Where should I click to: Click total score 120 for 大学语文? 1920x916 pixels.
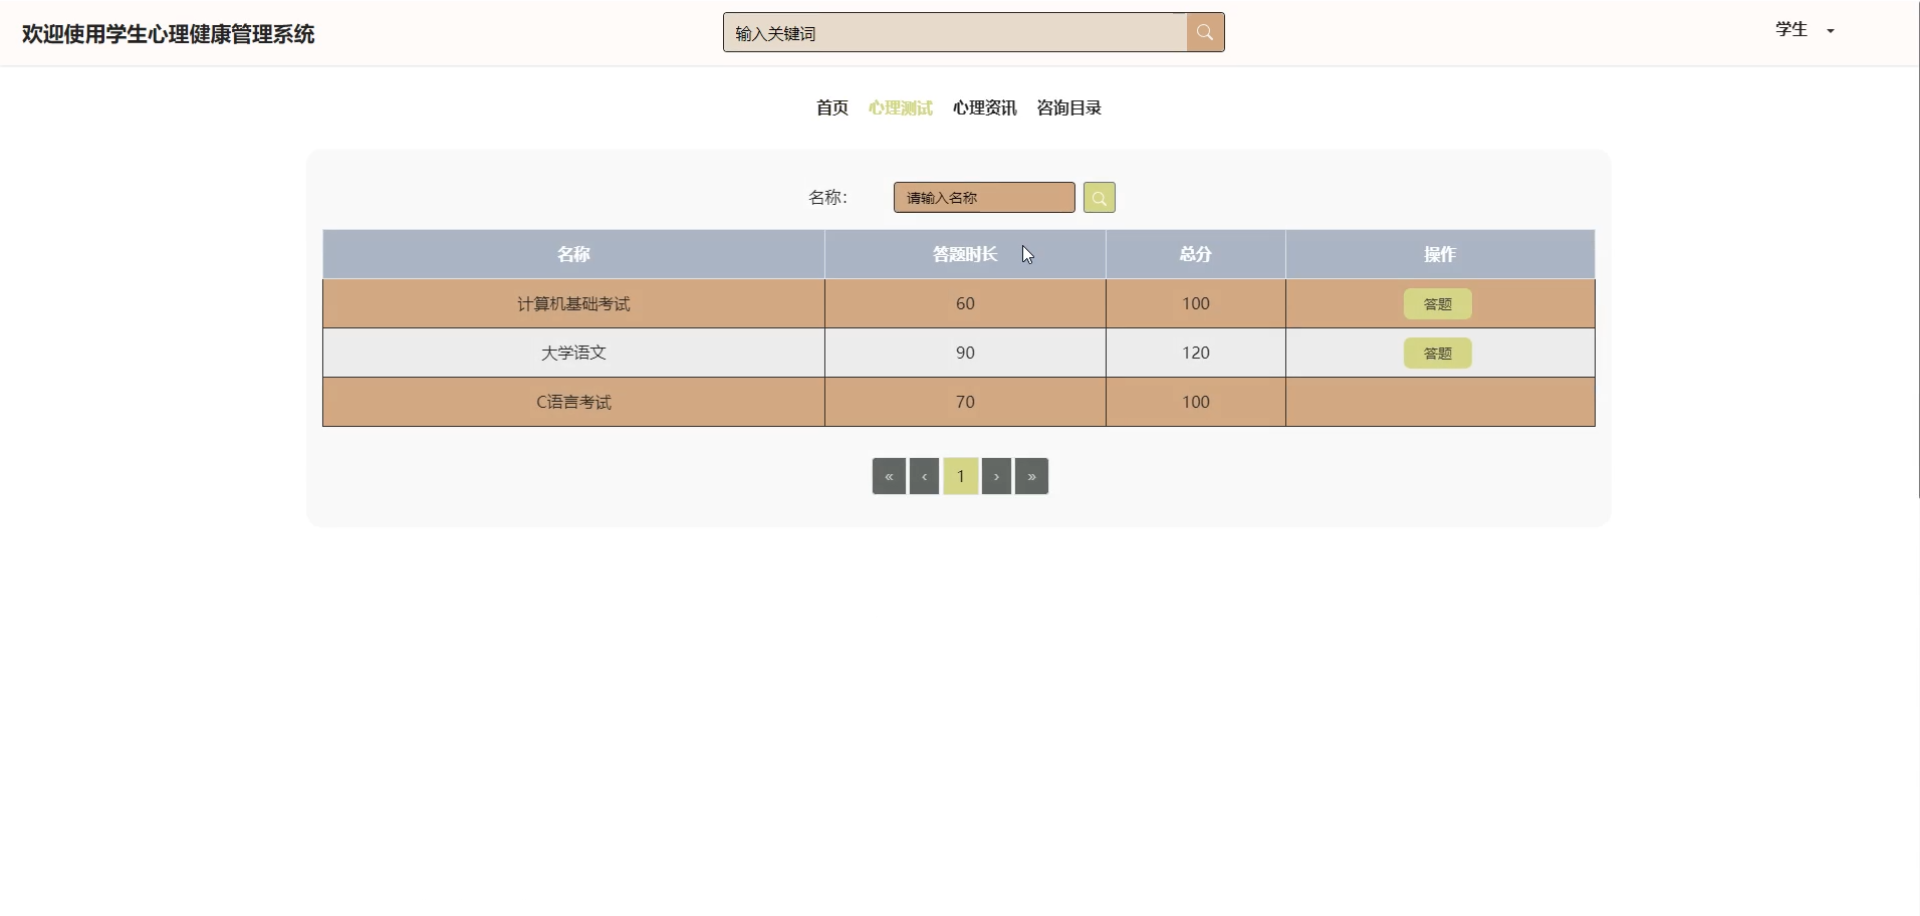click(1196, 353)
